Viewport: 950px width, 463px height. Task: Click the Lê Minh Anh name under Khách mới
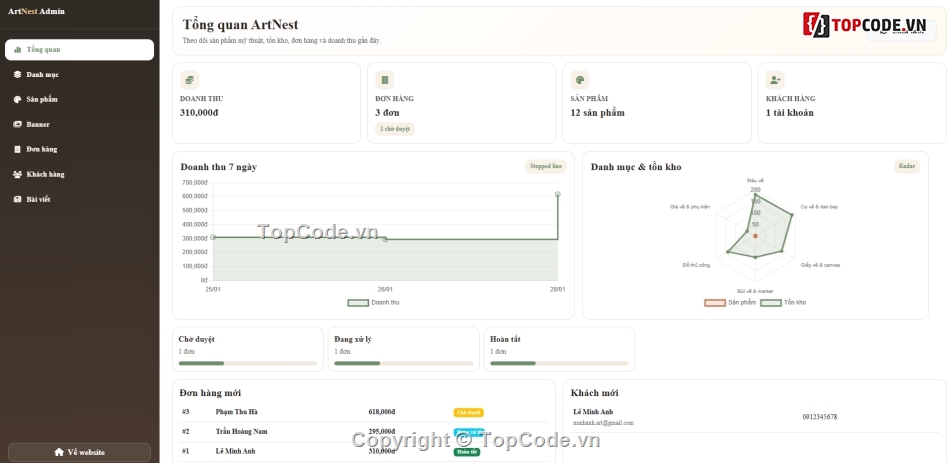coord(593,412)
